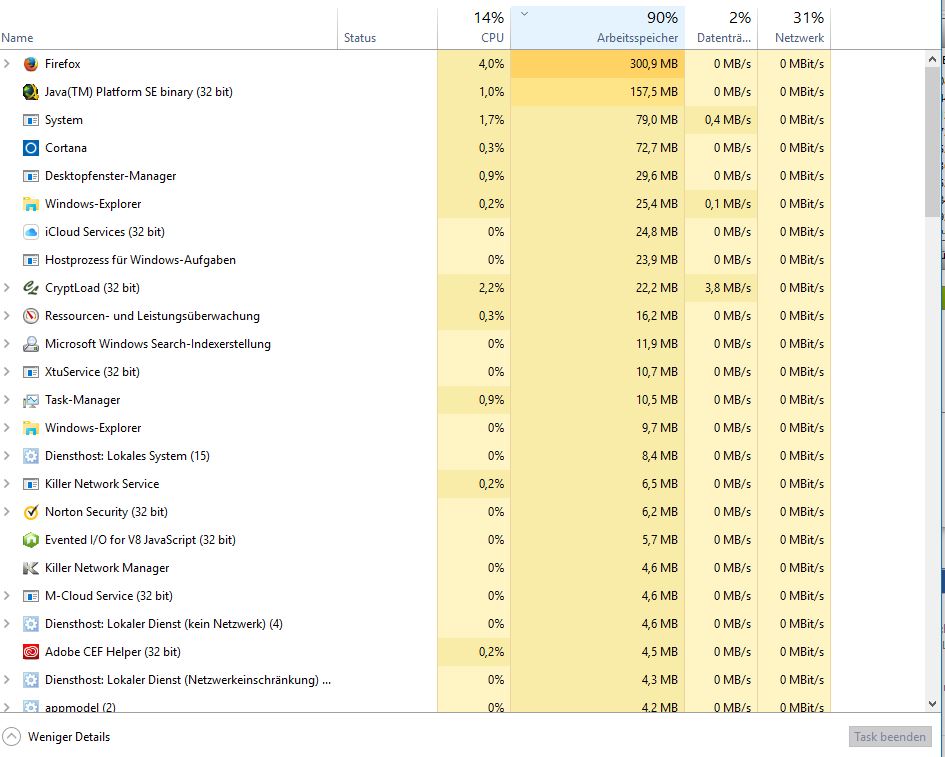Image resolution: width=945 pixels, height=757 pixels.
Task: Click the Killer Network Service icon
Action: [x=31, y=484]
